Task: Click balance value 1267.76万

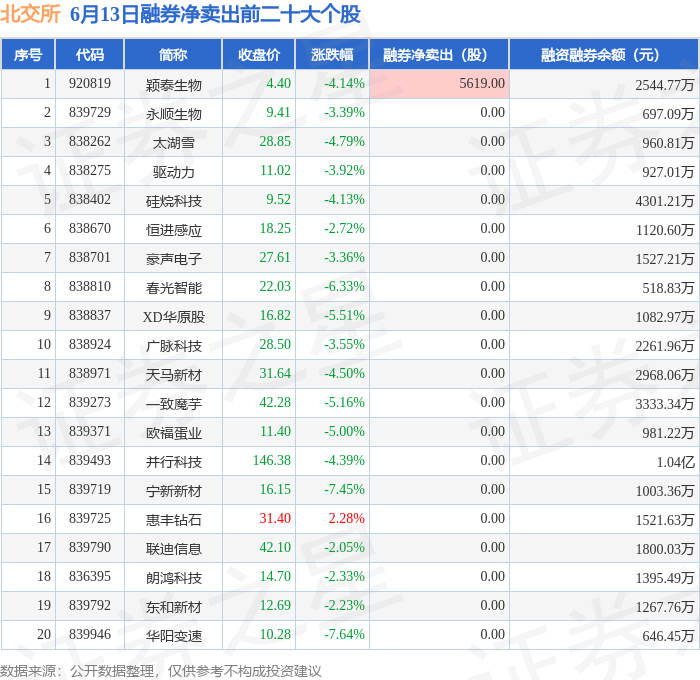Action: 665,607
